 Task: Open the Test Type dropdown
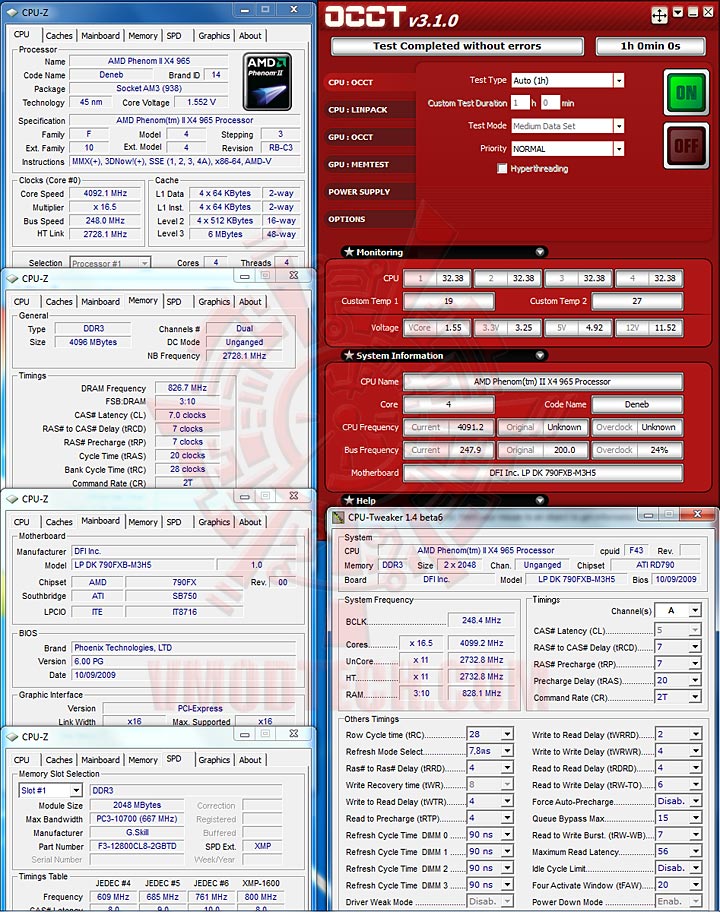(619, 80)
